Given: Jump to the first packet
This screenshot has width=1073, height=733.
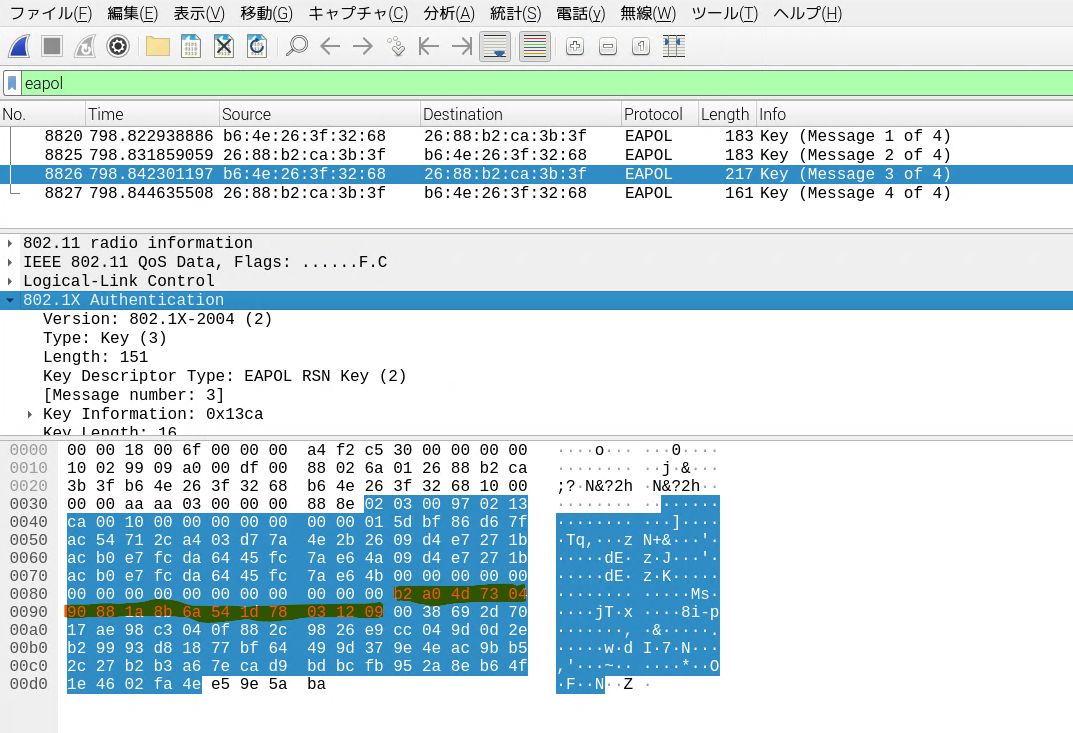Looking at the screenshot, I should pyautogui.click(x=428, y=47).
